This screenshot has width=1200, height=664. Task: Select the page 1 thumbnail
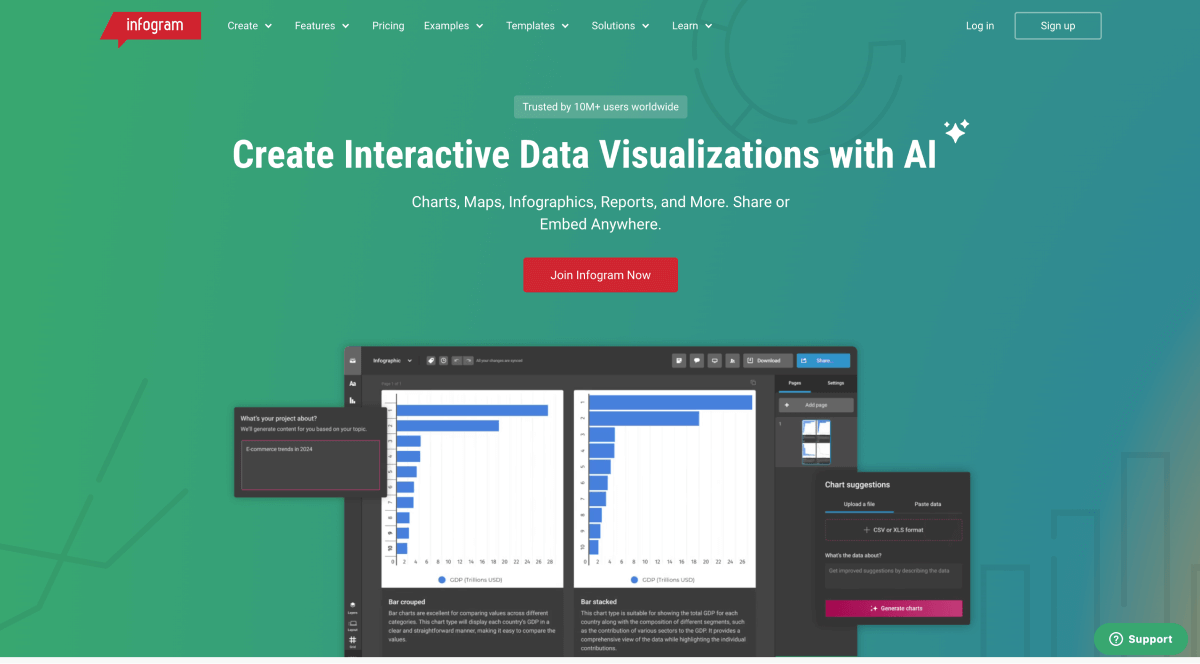[x=816, y=441]
